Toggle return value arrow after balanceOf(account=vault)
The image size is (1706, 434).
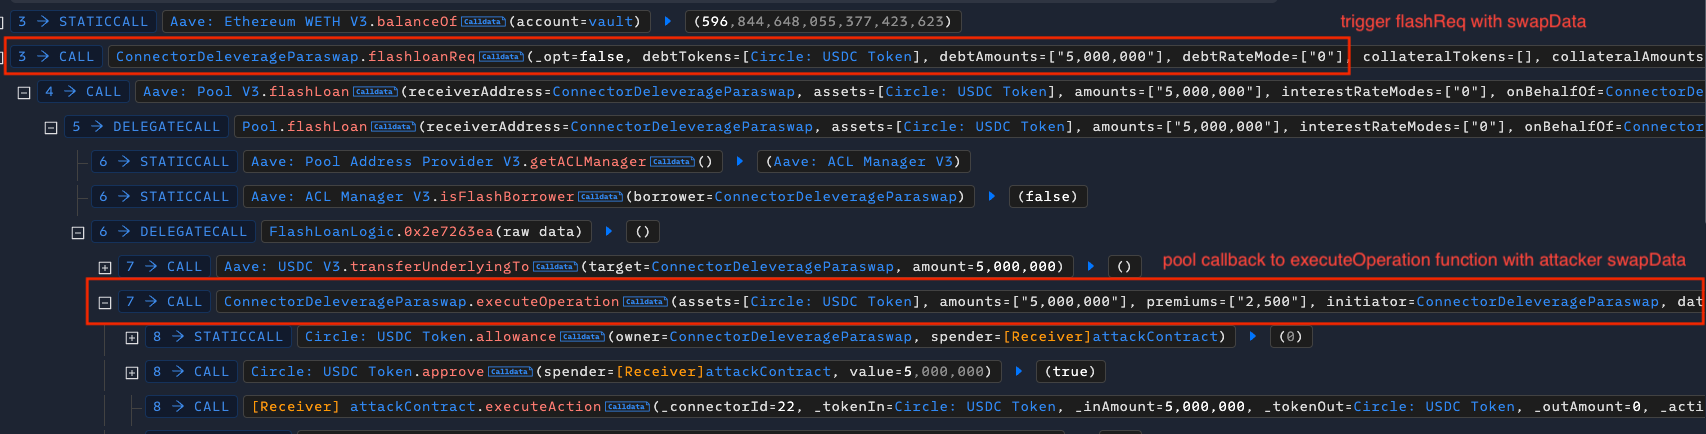pos(668,21)
